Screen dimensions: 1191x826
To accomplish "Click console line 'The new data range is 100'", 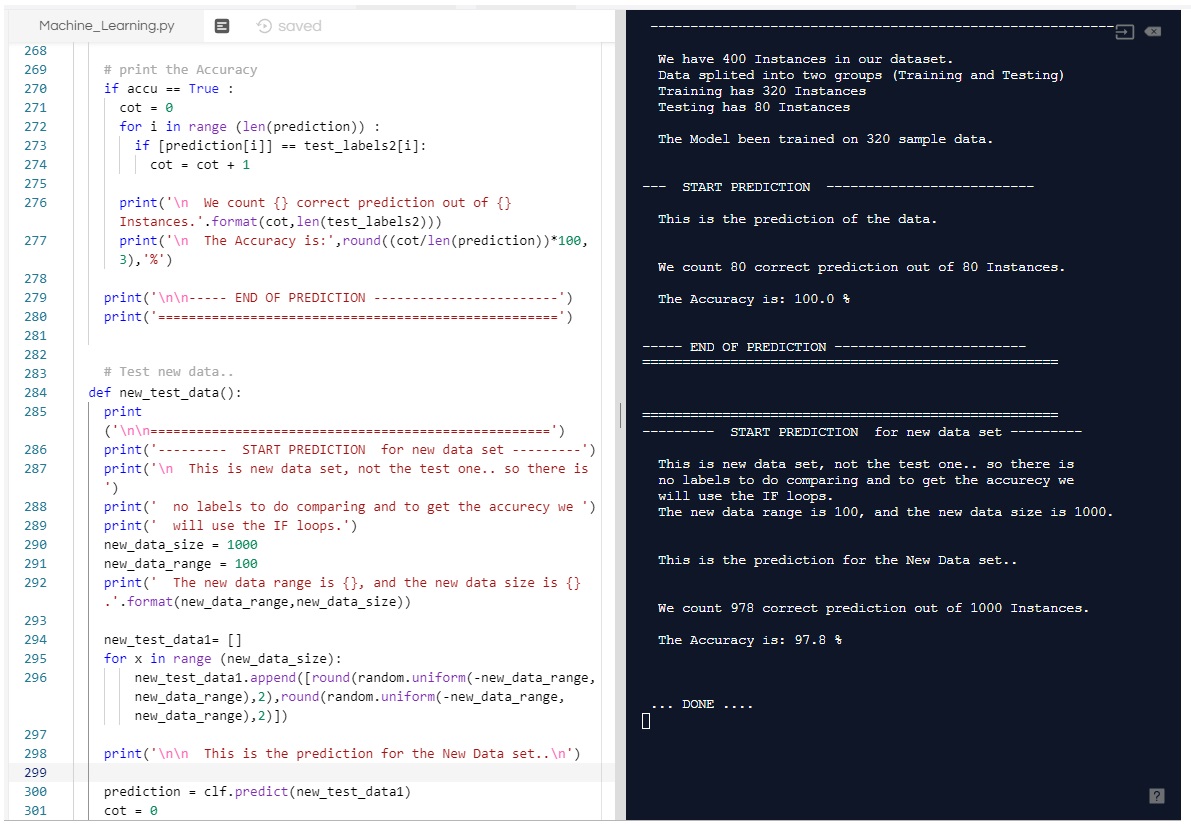I will pyautogui.click(x=885, y=512).
